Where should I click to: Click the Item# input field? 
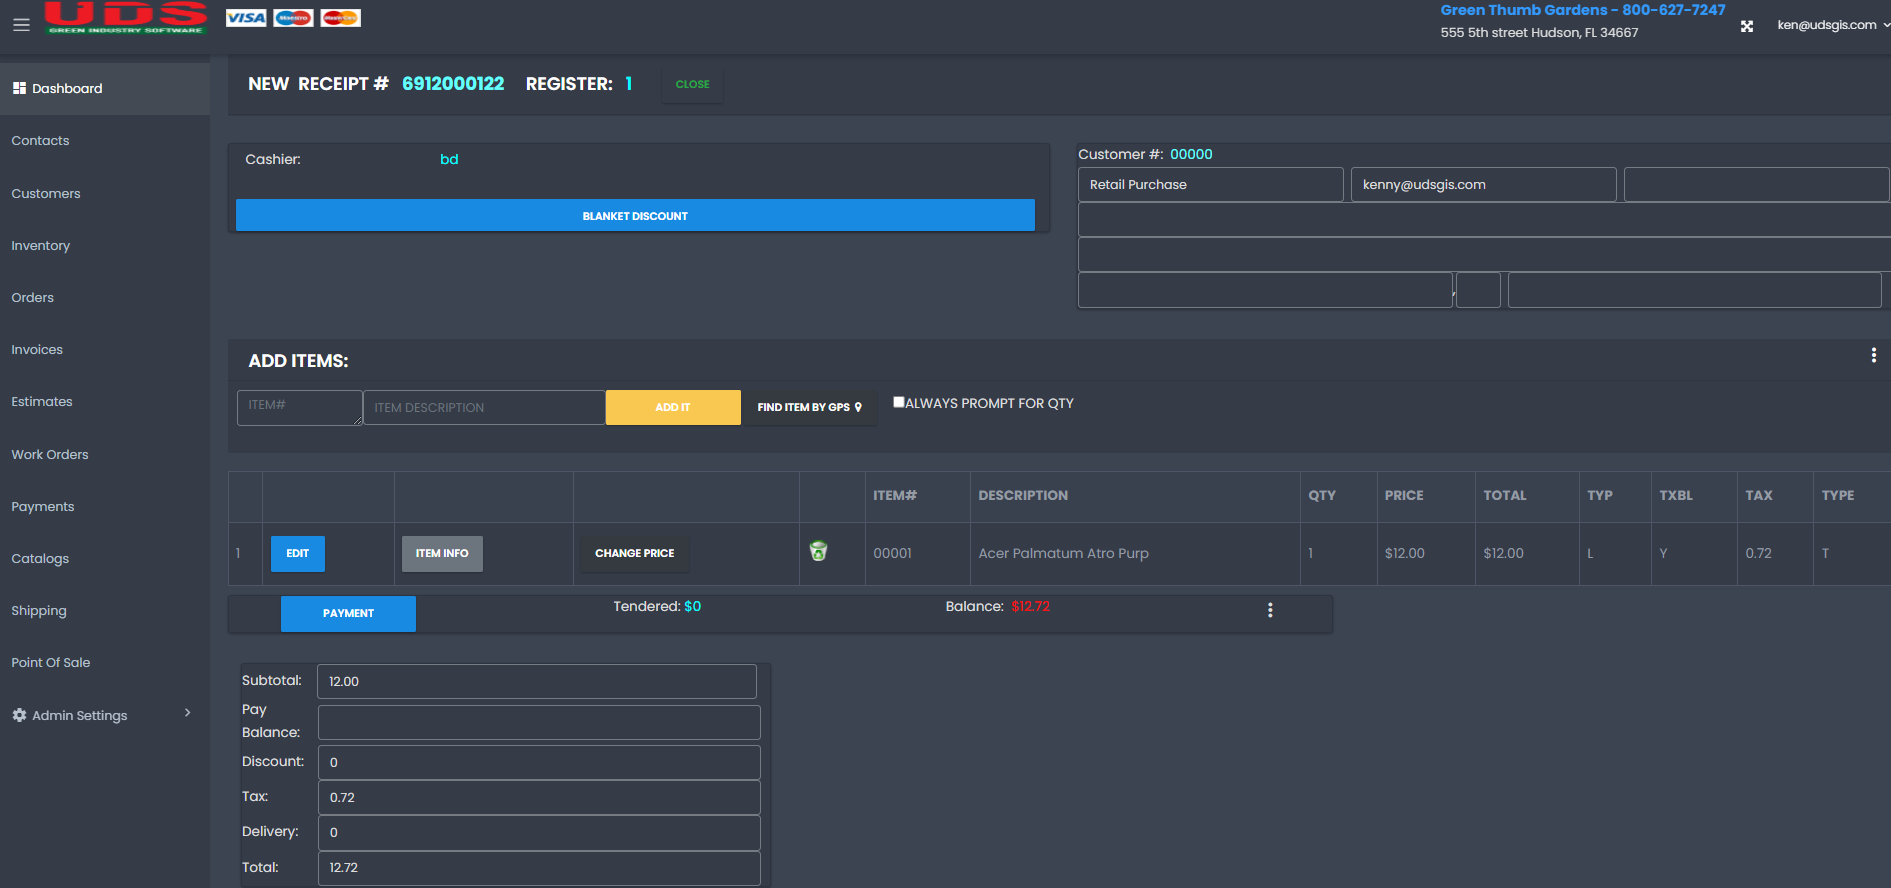(x=299, y=407)
